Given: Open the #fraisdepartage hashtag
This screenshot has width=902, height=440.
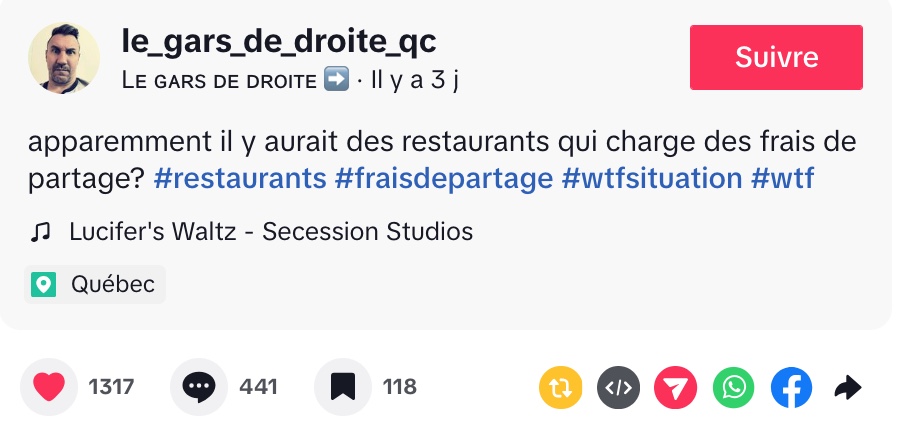Looking at the screenshot, I should pos(444,179).
